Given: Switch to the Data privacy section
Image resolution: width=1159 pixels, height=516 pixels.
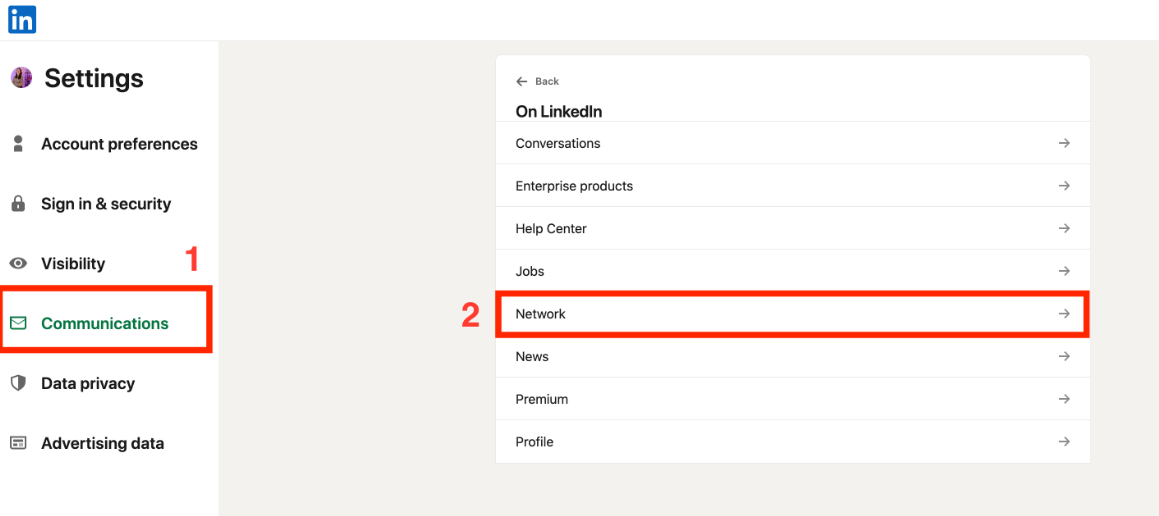Looking at the screenshot, I should 88,383.
